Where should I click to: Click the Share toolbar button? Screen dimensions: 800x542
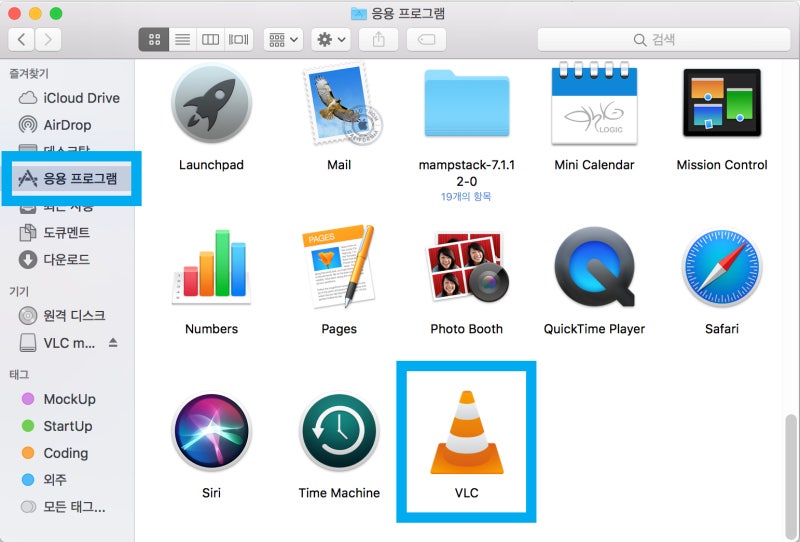[x=379, y=39]
